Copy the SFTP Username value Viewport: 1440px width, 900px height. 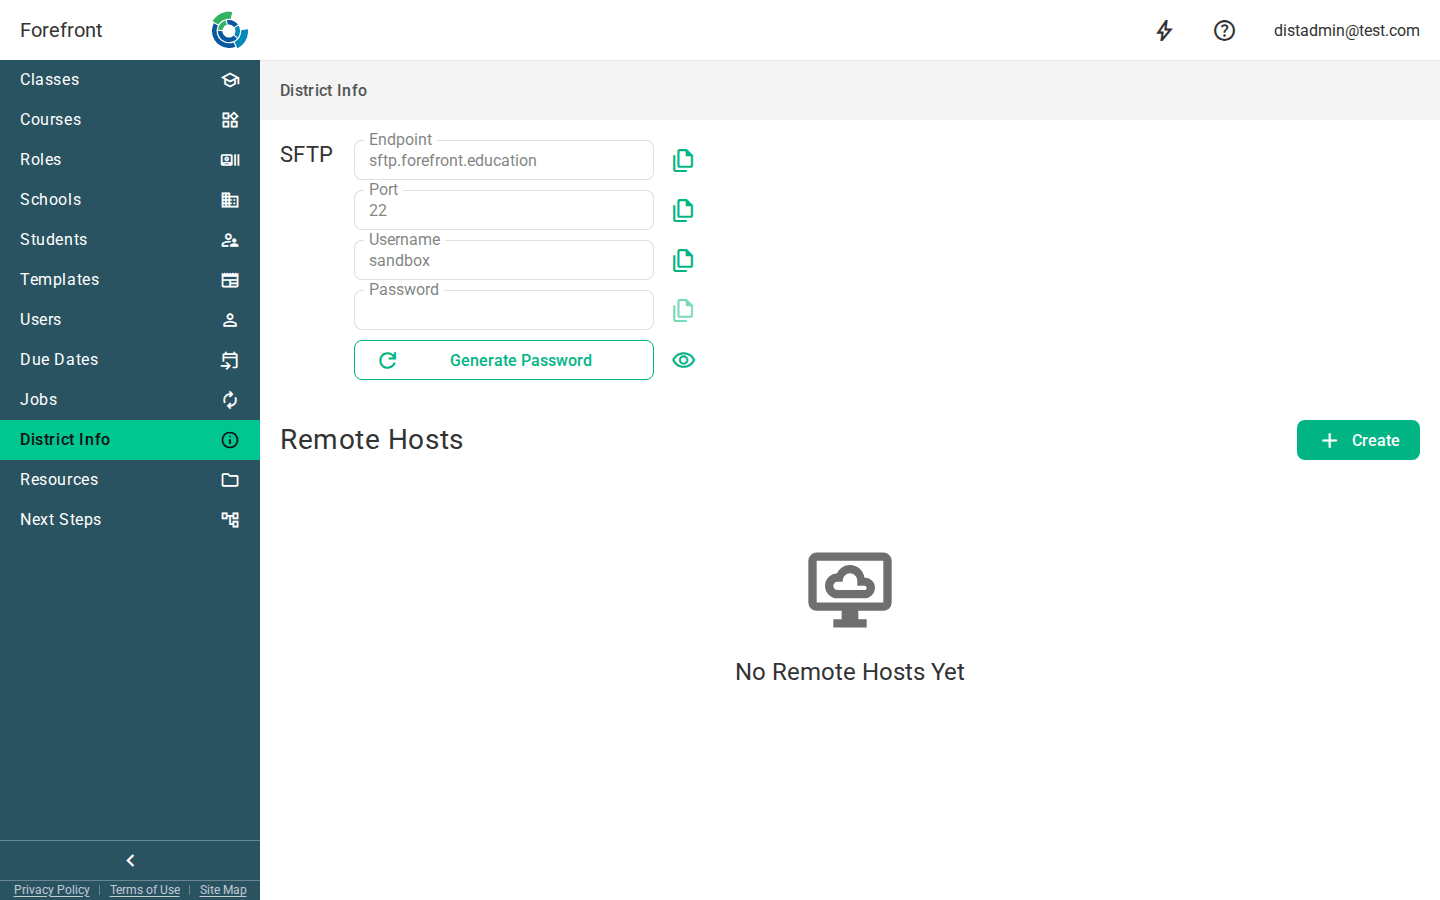(683, 260)
